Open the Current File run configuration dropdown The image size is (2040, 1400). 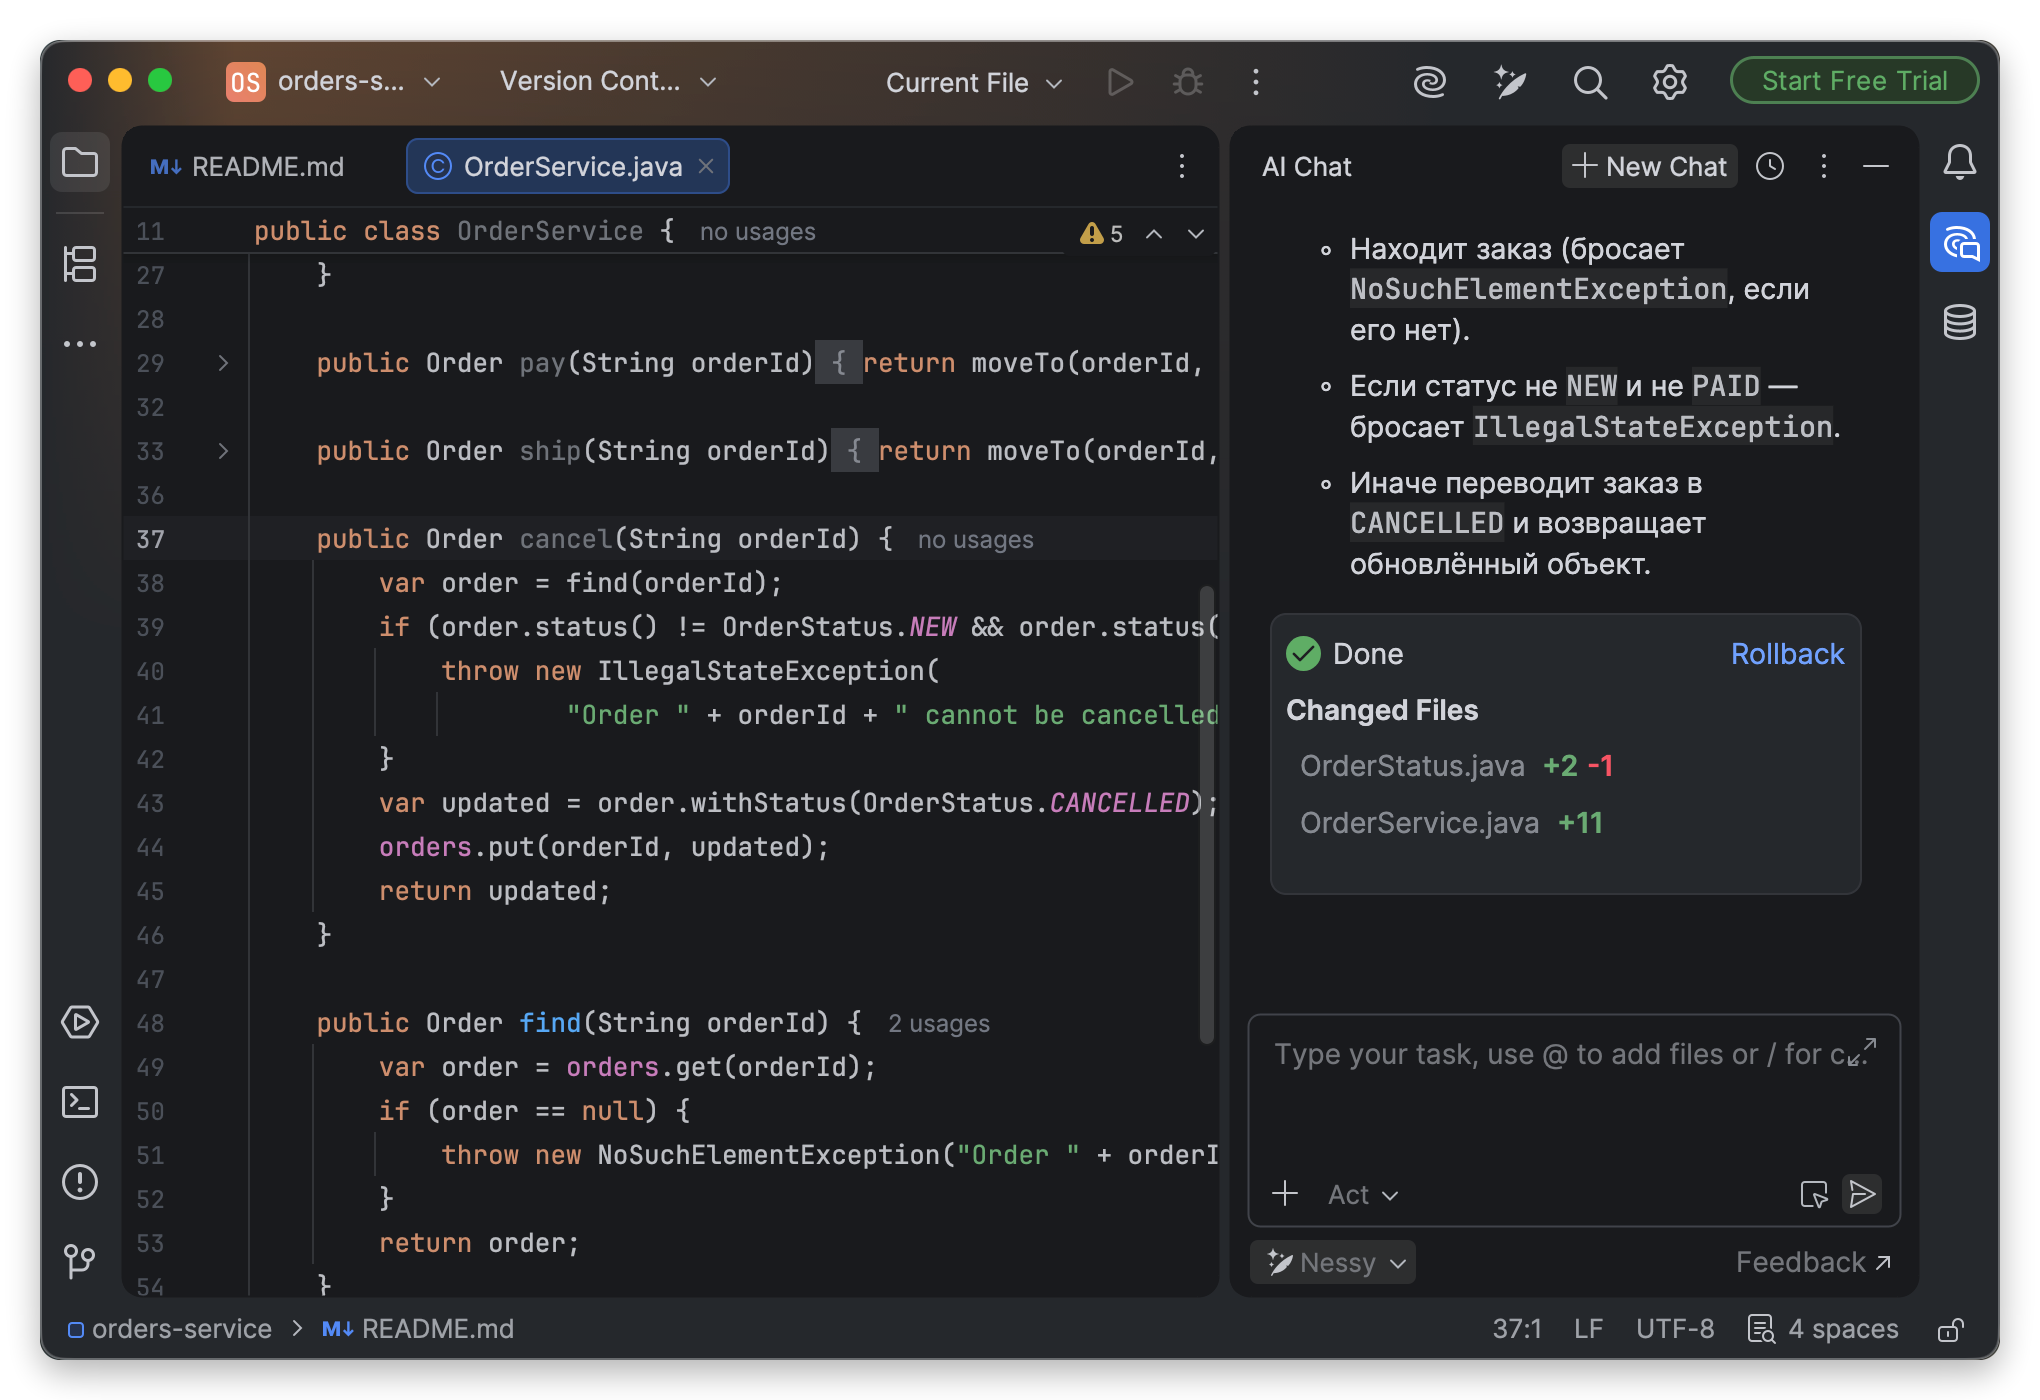(974, 82)
